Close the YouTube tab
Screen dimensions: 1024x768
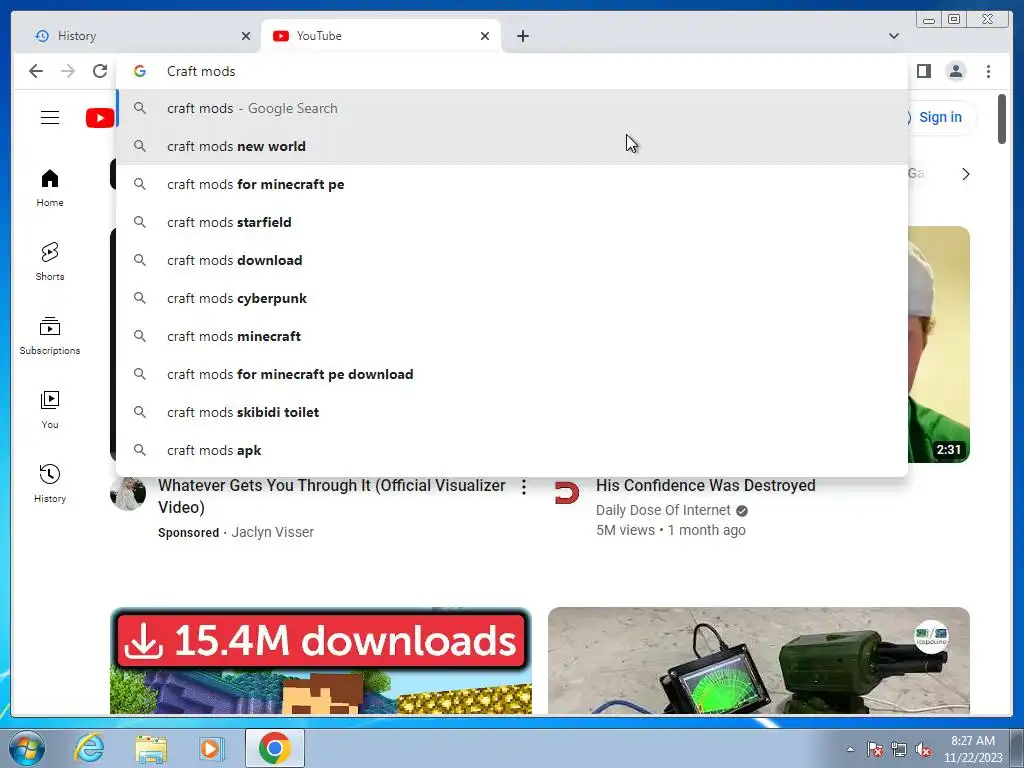tap(485, 36)
